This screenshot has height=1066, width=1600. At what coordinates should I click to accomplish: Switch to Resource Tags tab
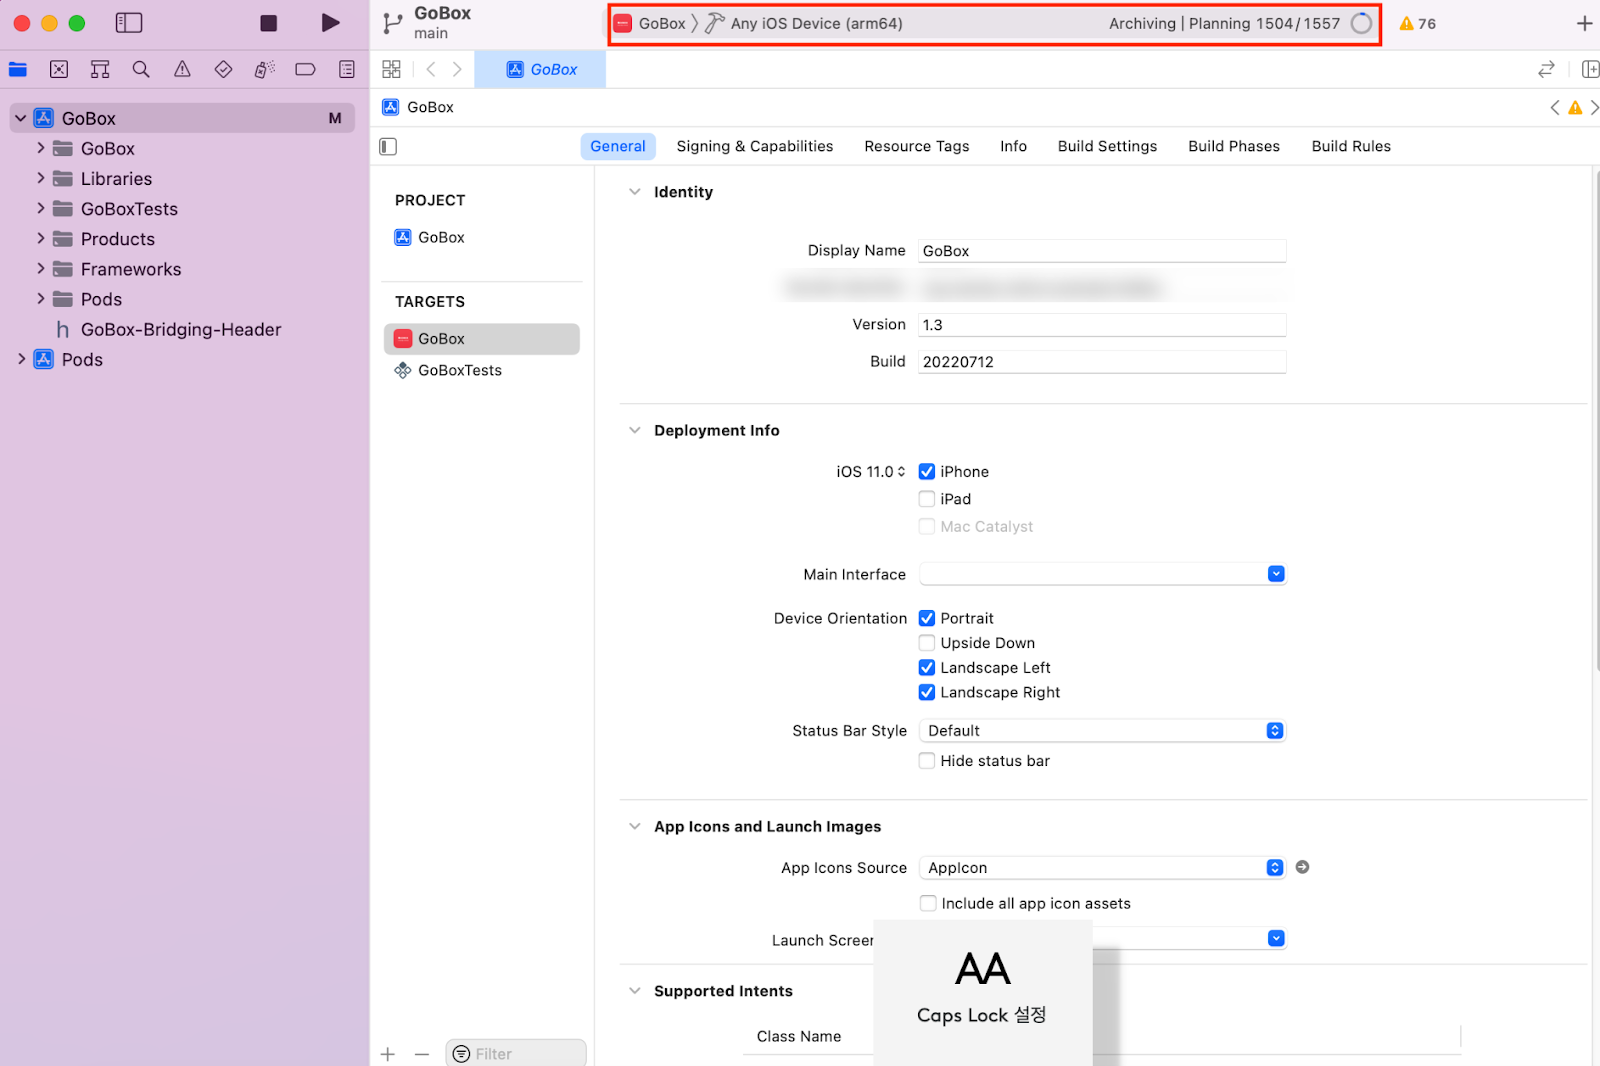click(x=917, y=146)
